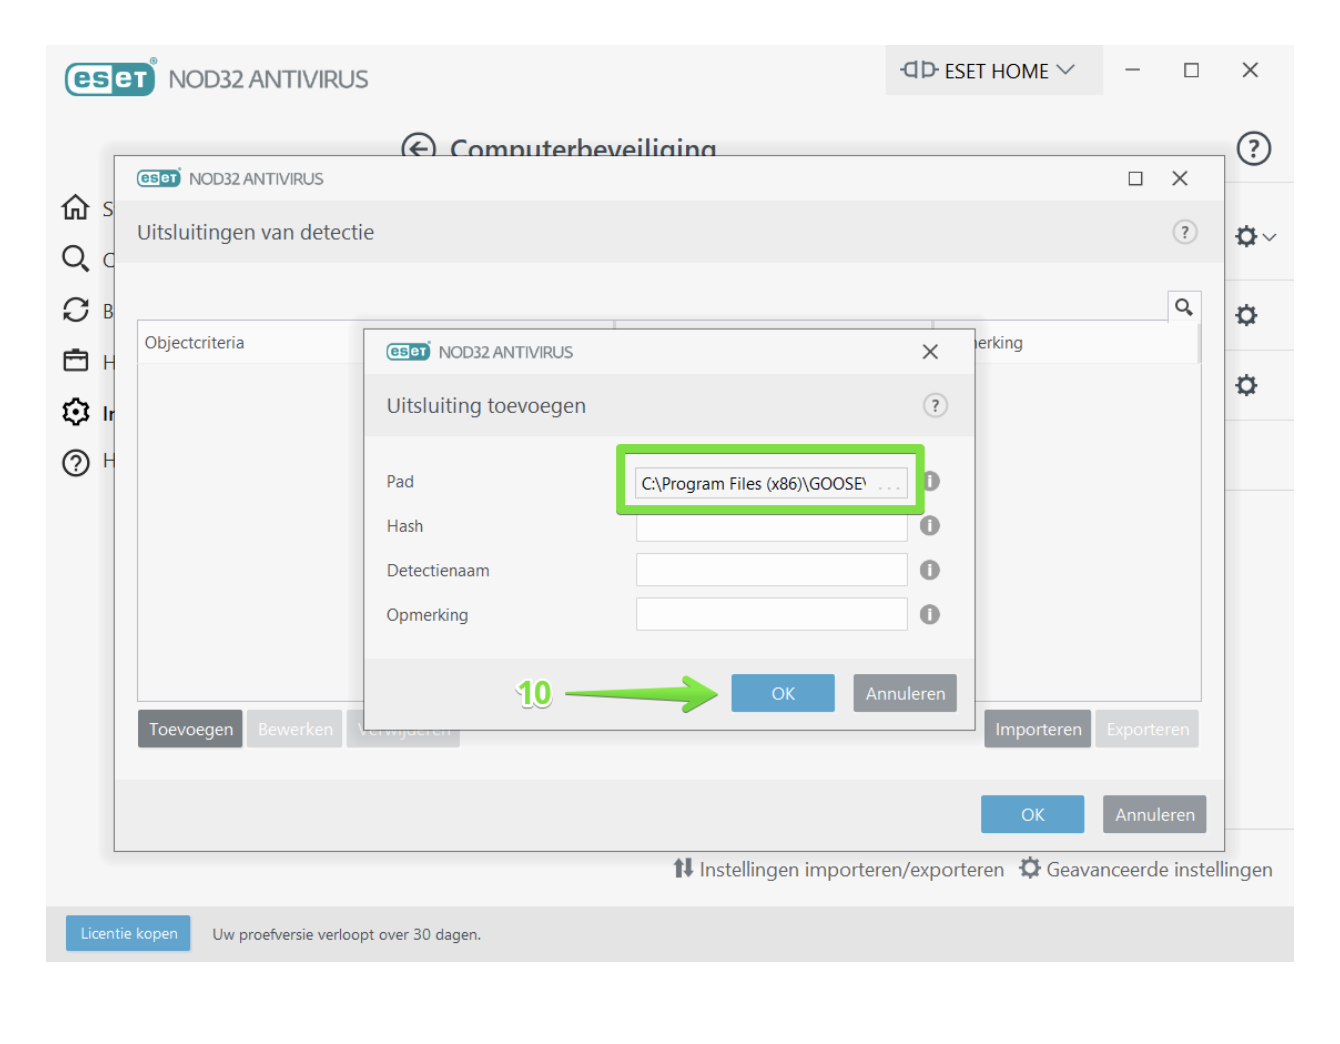Click the main window help question mark icon
The image size is (1340, 1044).
tap(1253, 149)
